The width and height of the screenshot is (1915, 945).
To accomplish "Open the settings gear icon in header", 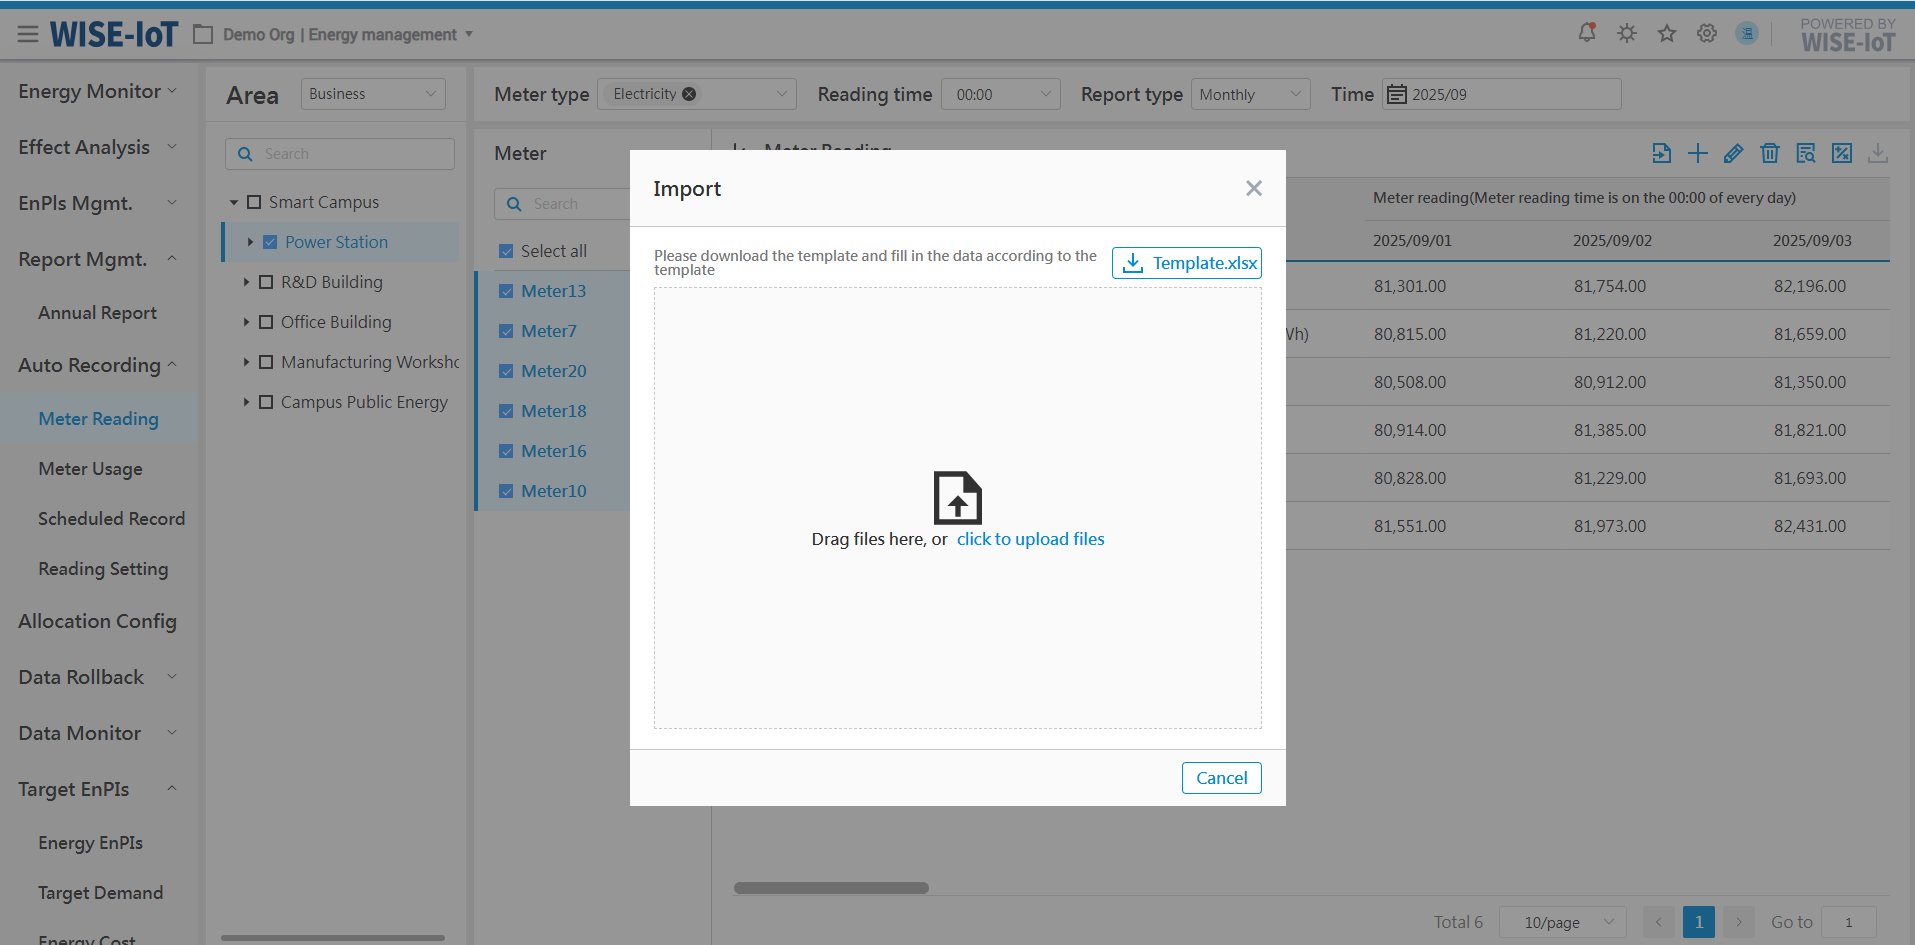I will (1706, 33).
